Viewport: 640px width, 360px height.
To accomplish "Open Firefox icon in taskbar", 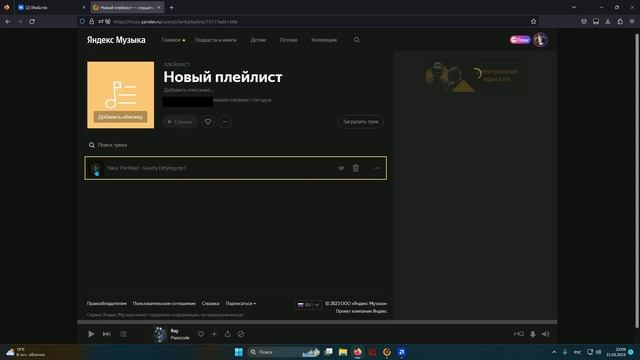I will tap(358, 352).
